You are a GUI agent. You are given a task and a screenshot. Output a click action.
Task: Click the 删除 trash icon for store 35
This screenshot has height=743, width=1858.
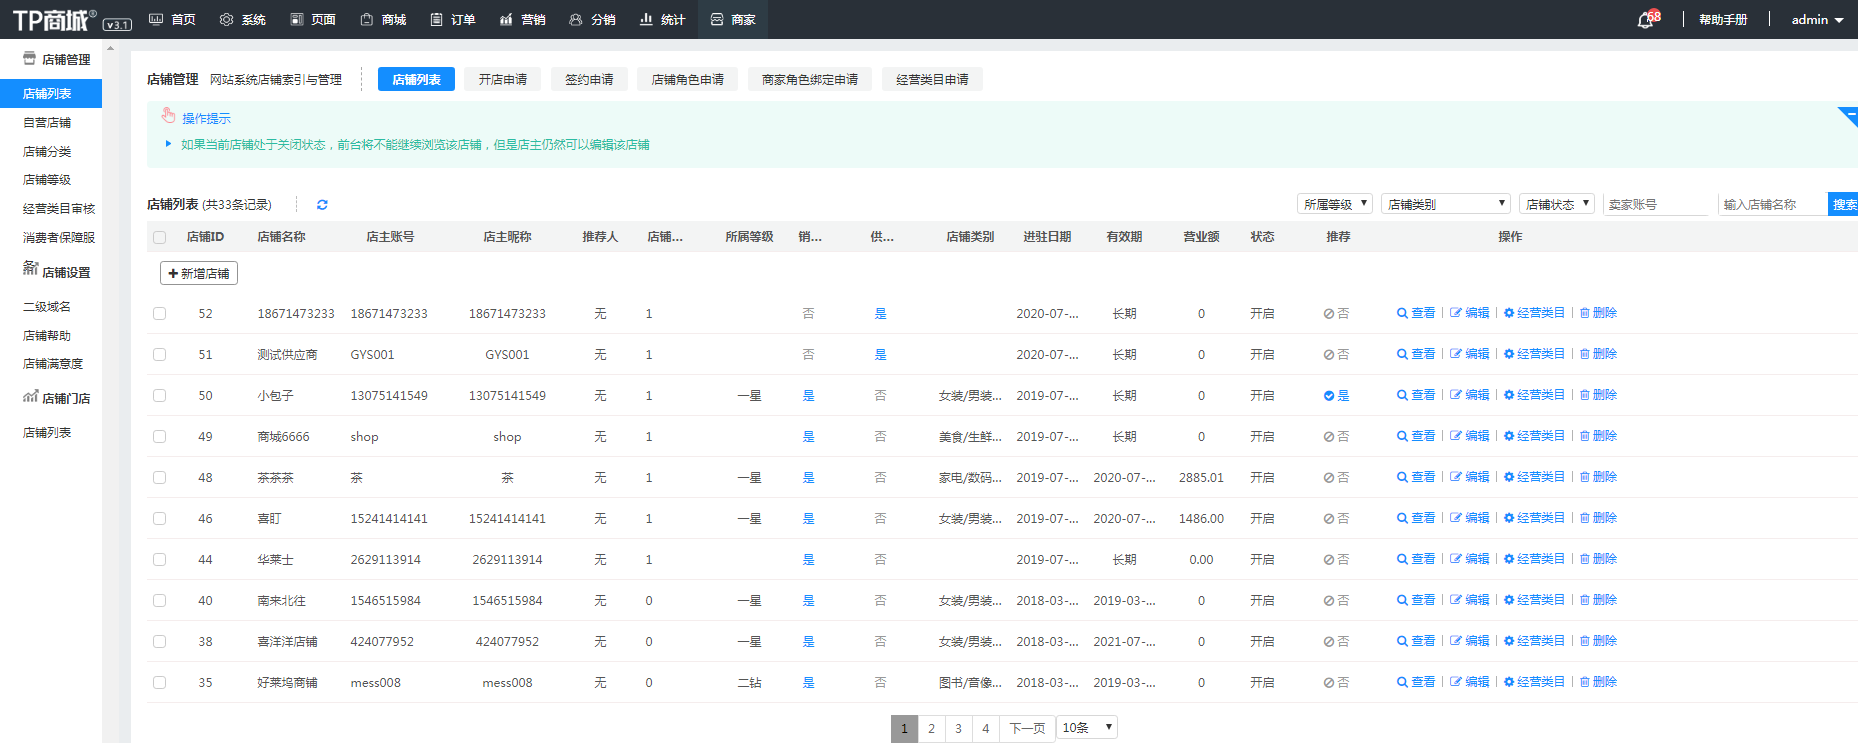point(1585,683)
